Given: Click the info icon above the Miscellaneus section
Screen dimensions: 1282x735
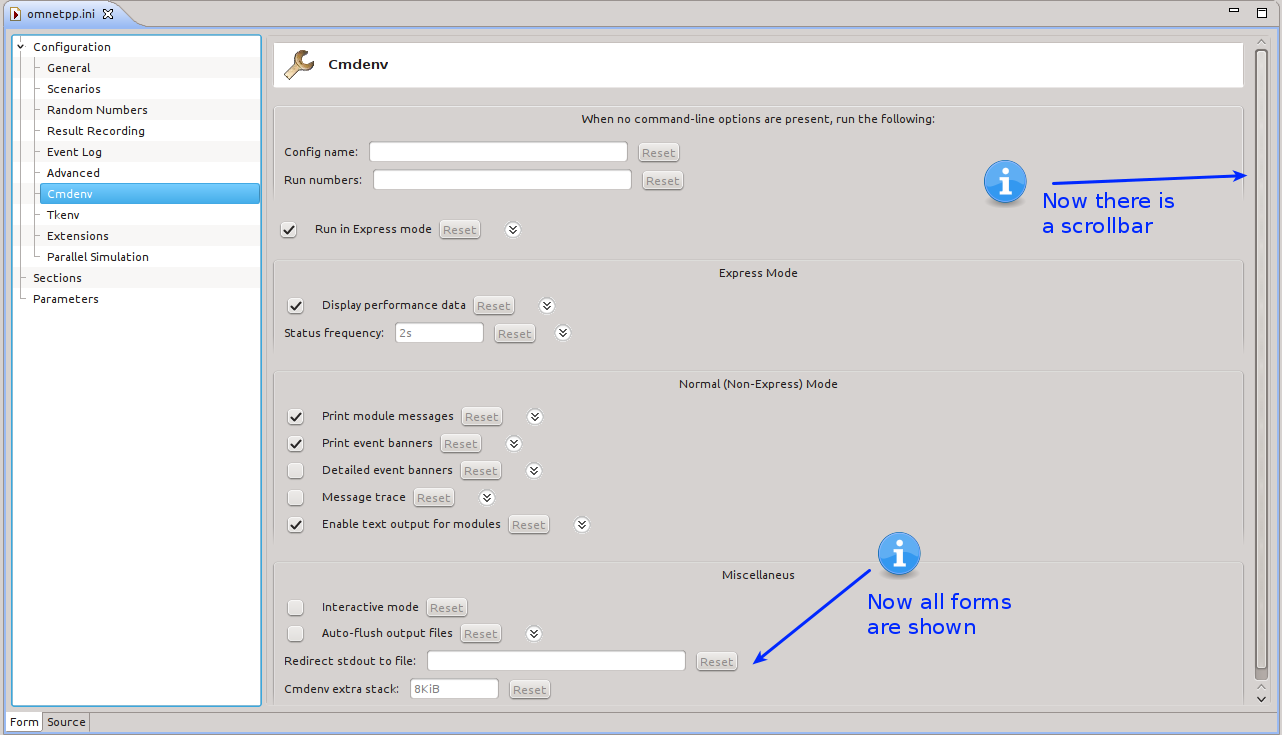Looking at the screenshot, I should click(898, 553).
